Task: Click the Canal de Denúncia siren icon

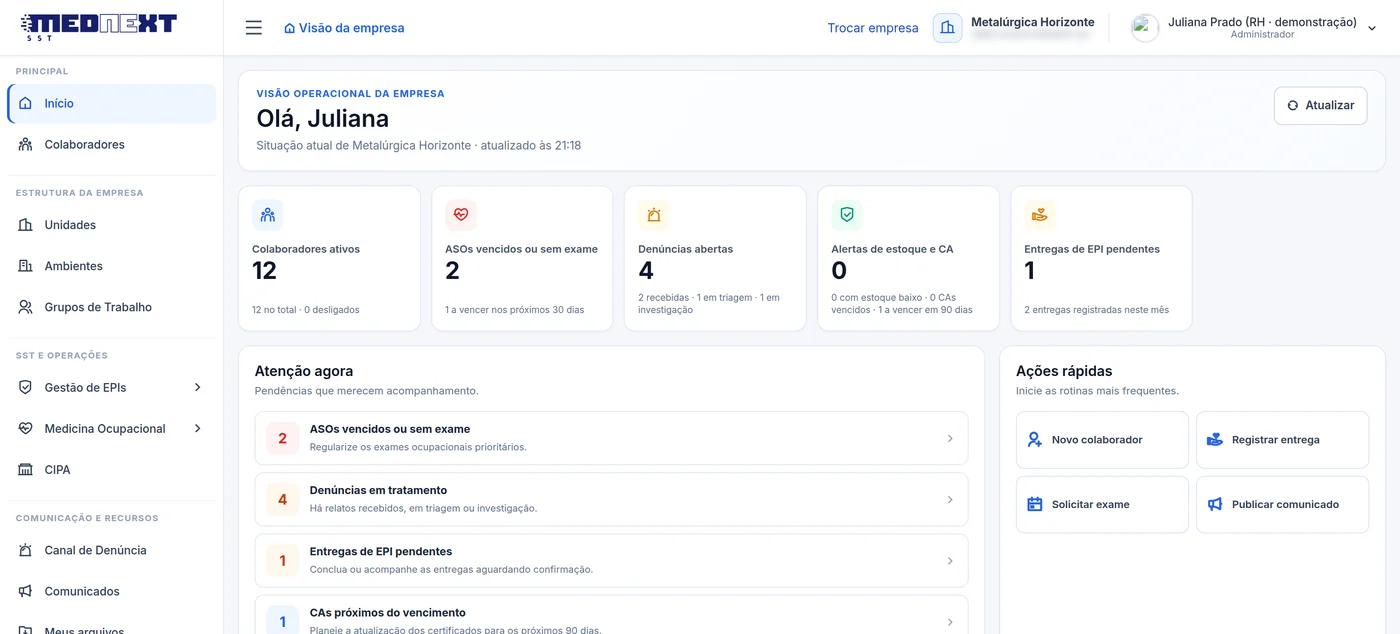Action: click(26, 550)
